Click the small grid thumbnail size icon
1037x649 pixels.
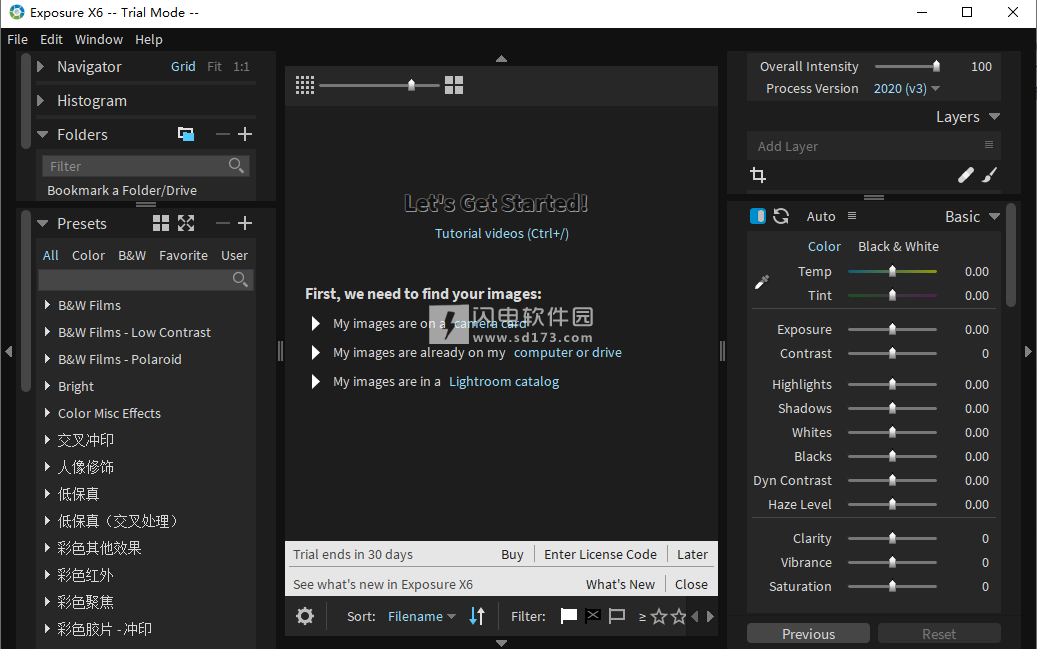coord(305,85)
